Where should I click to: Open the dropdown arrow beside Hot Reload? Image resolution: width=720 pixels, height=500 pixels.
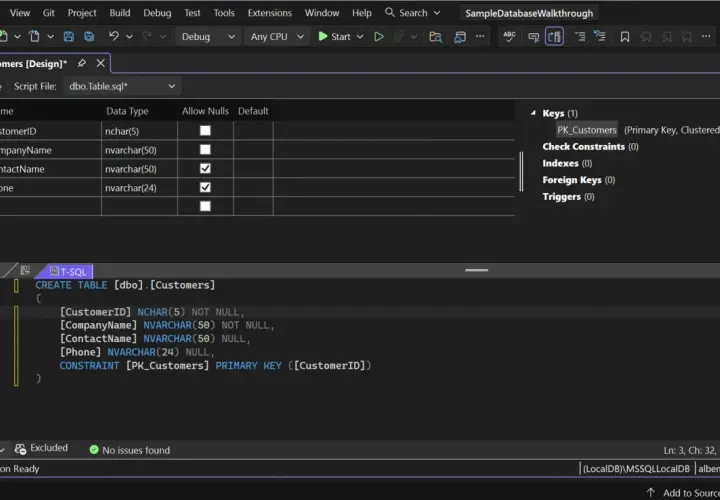click(414, 37)
